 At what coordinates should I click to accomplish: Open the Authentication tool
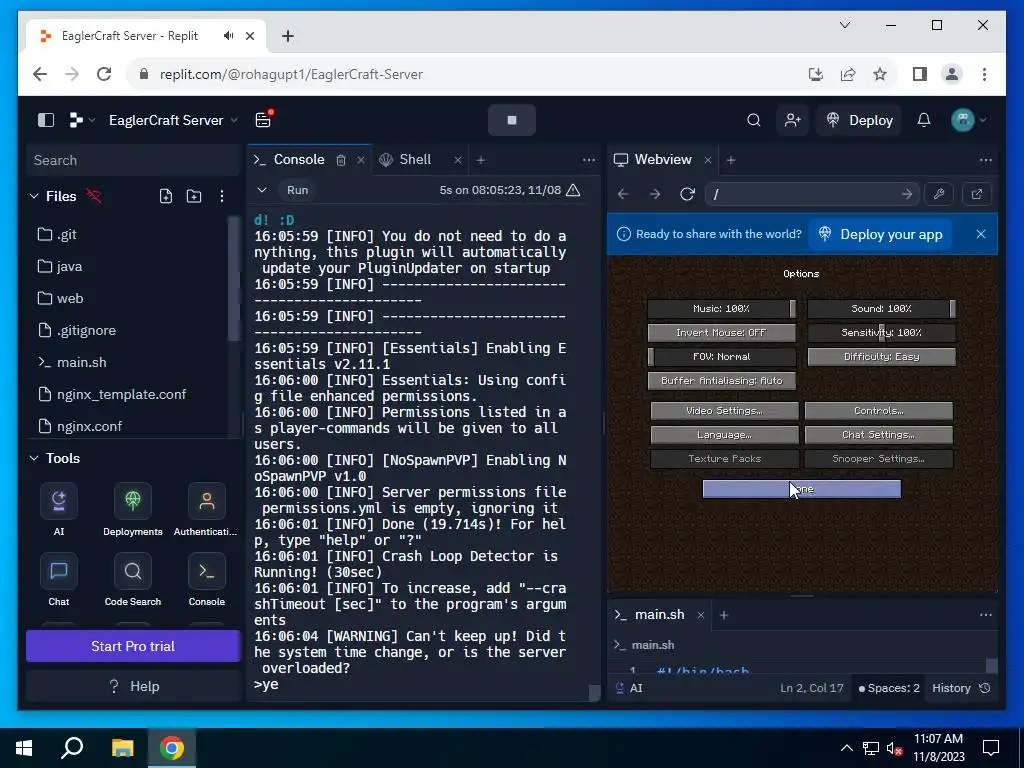click(x=206, y=509)
